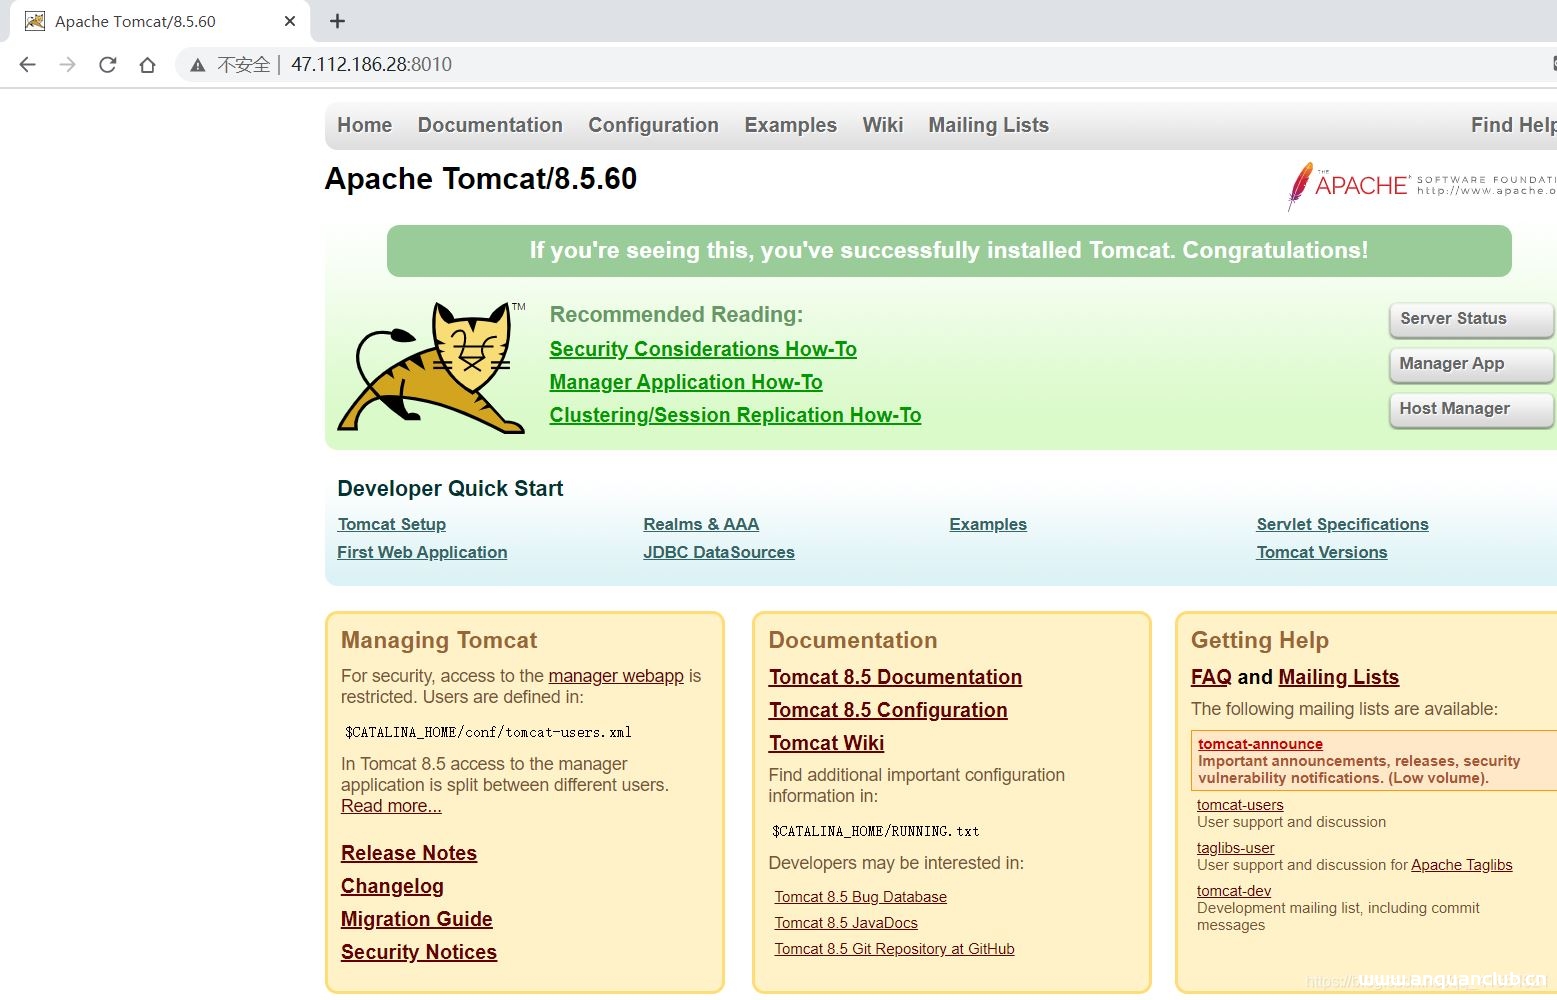Open a new tab with the plus icon

click(x=337, y=20)
